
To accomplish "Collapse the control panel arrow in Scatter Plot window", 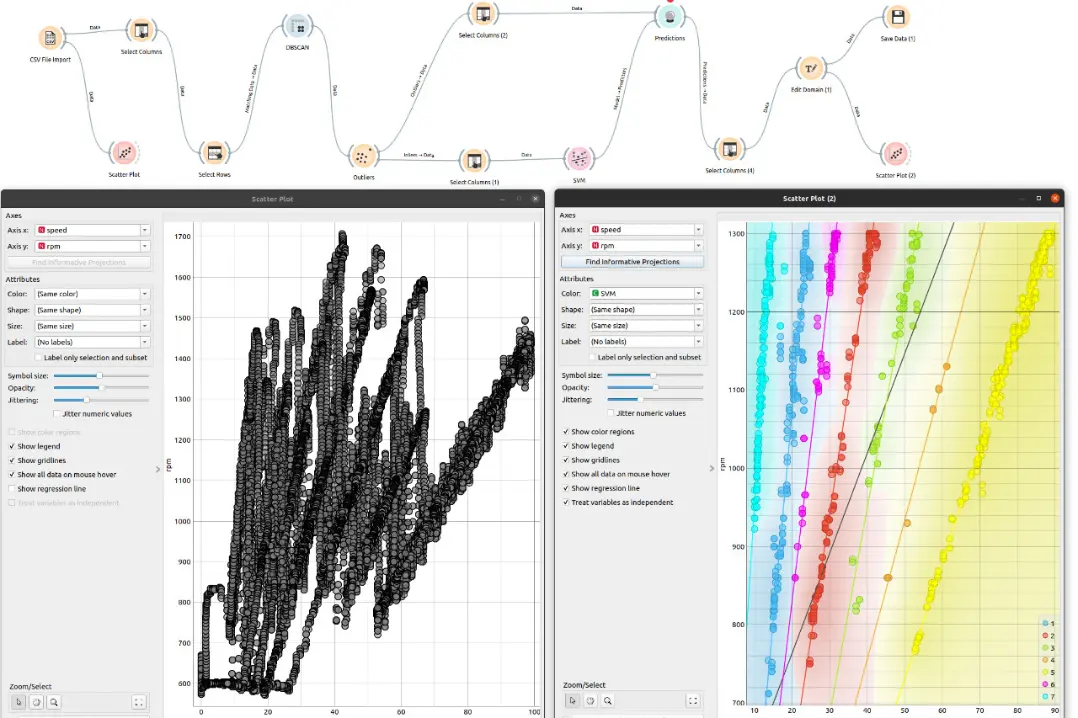I will [158, 469].
